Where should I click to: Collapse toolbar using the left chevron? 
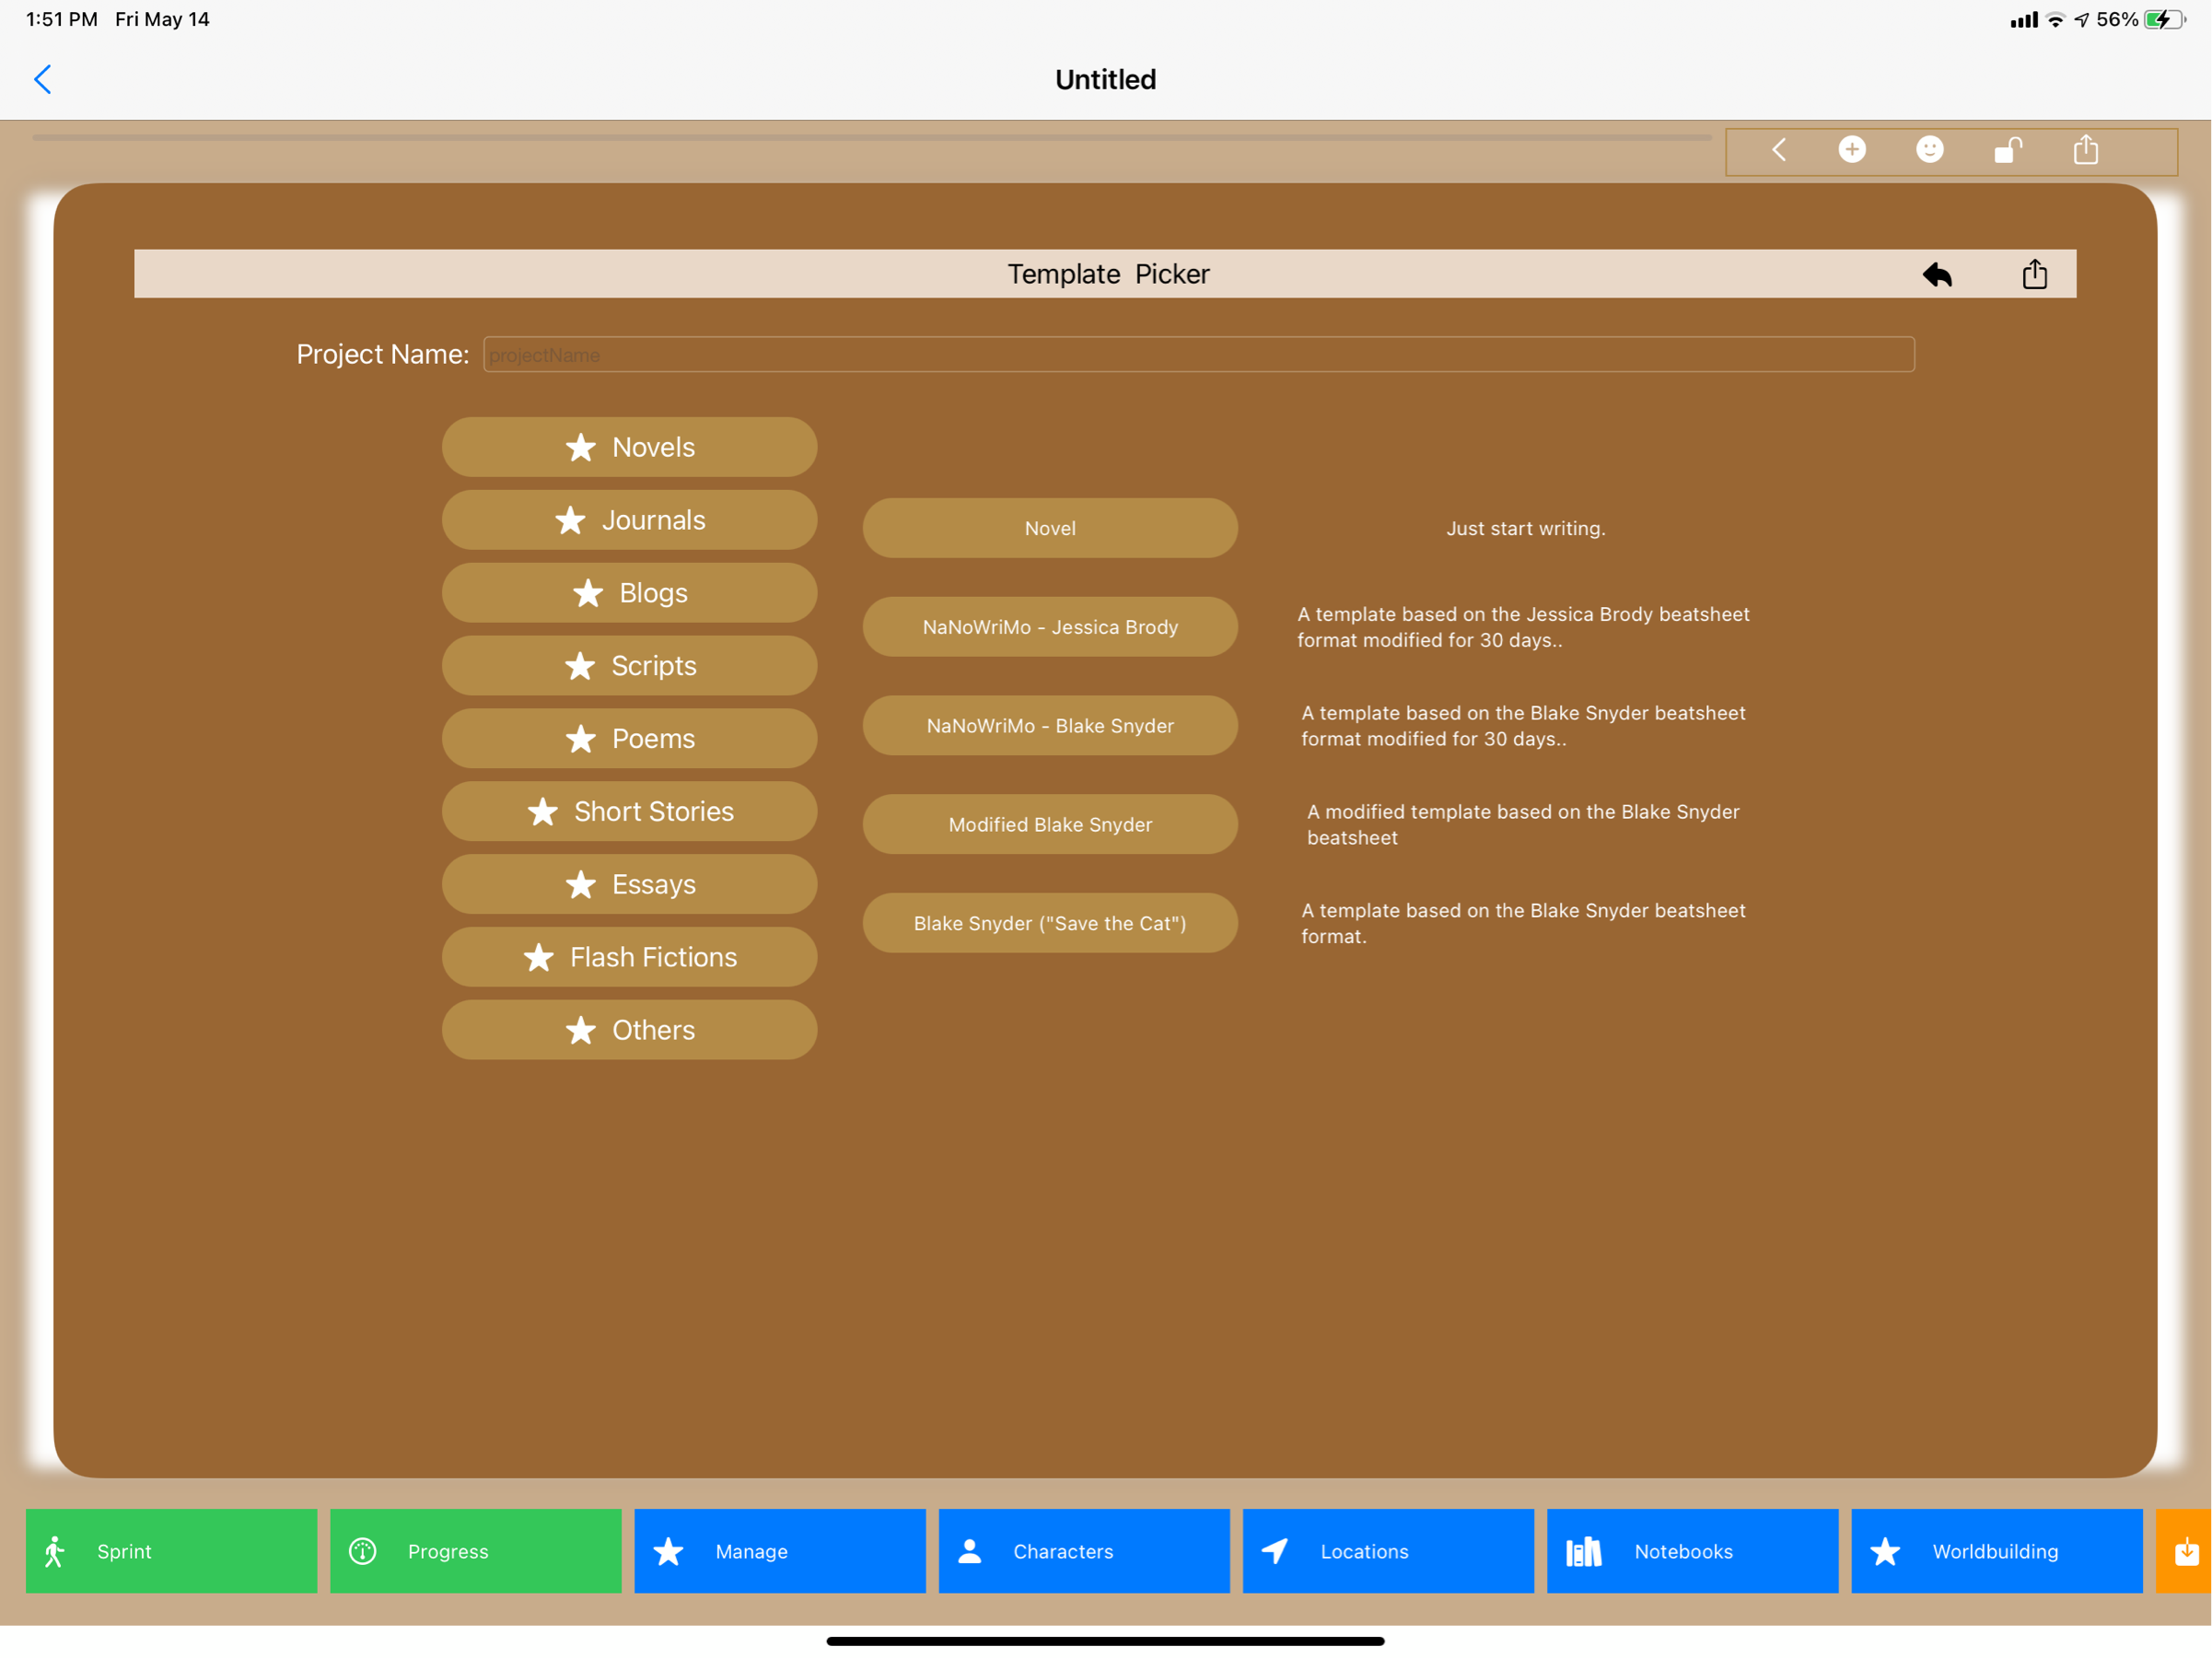1778,150
